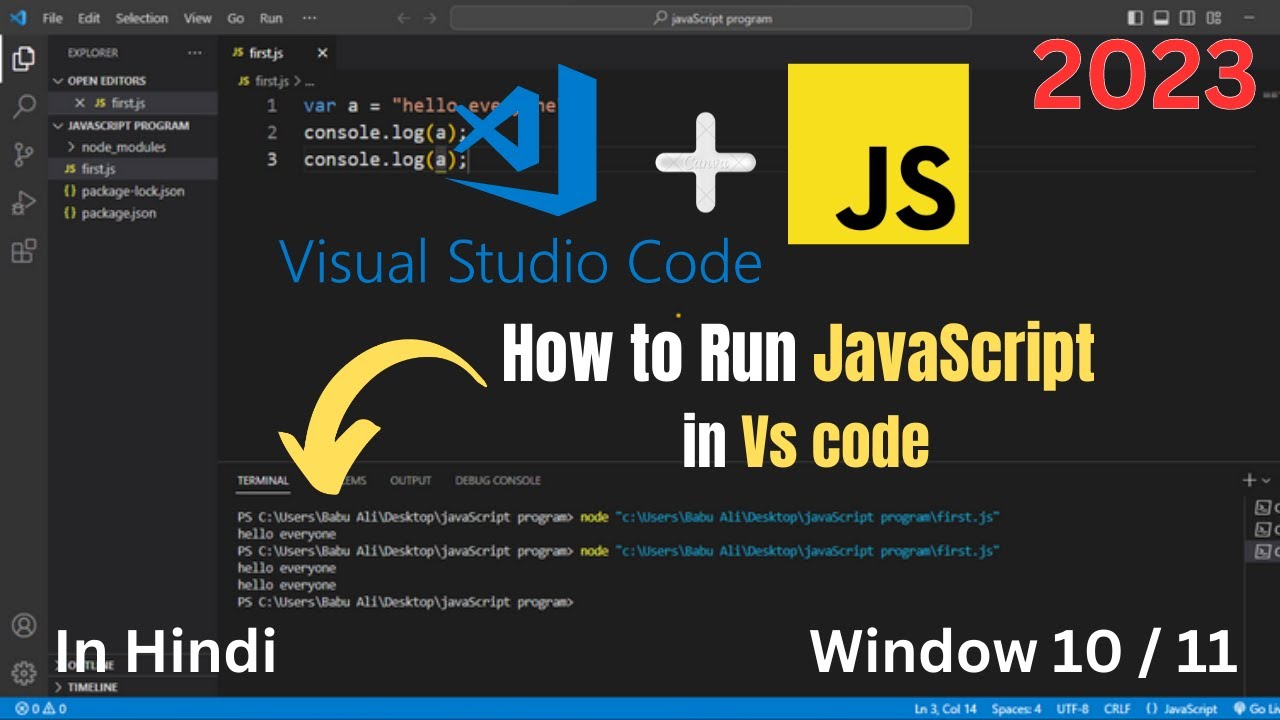1280x720 pixels.
Task: Open the File menu
Action: 52,18
